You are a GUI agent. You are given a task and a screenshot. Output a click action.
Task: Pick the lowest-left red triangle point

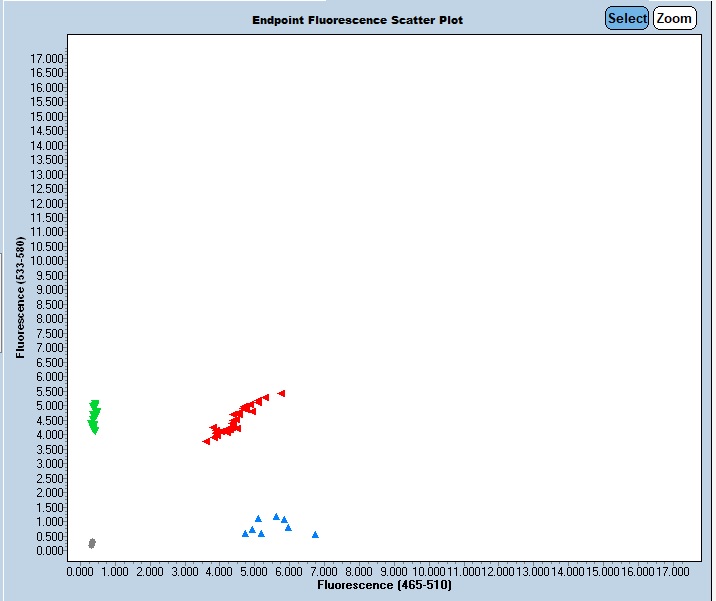pos(206,441)
